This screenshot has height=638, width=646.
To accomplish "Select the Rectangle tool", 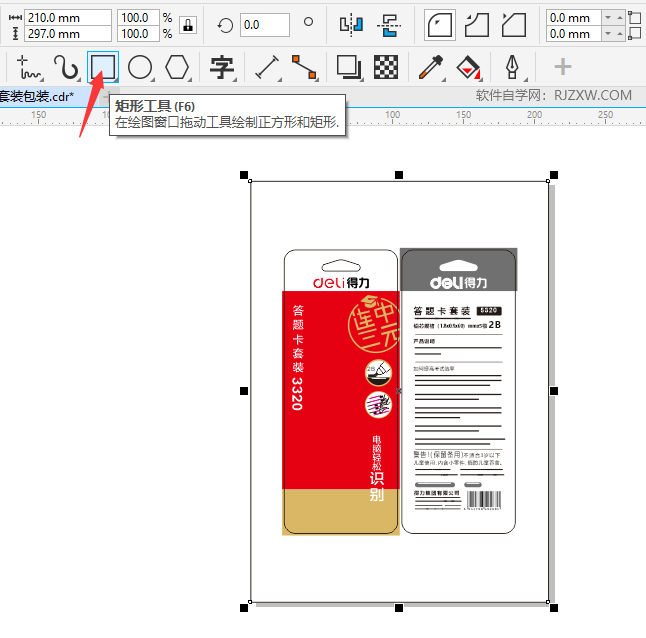I will pyautogui.click(x=102, y=67).
